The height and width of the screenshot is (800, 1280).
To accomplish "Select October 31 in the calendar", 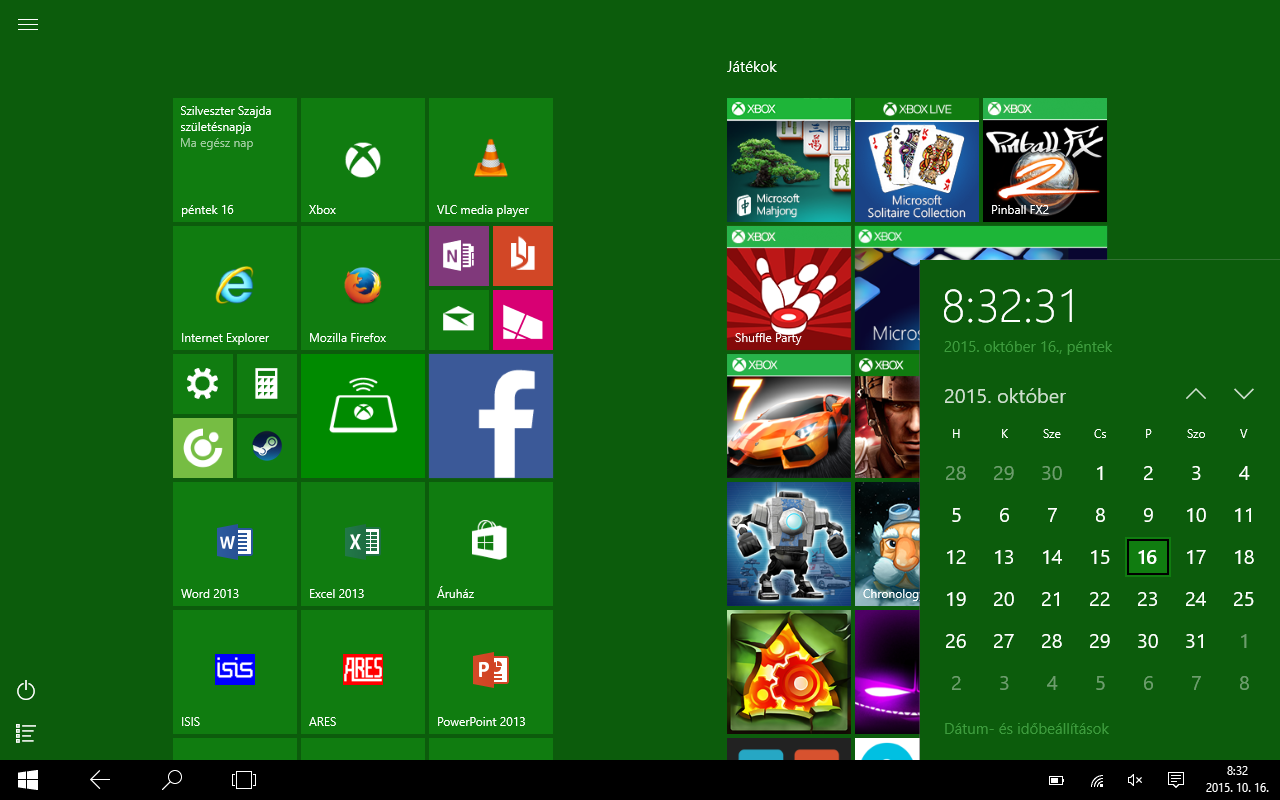I will [1196, 641].
